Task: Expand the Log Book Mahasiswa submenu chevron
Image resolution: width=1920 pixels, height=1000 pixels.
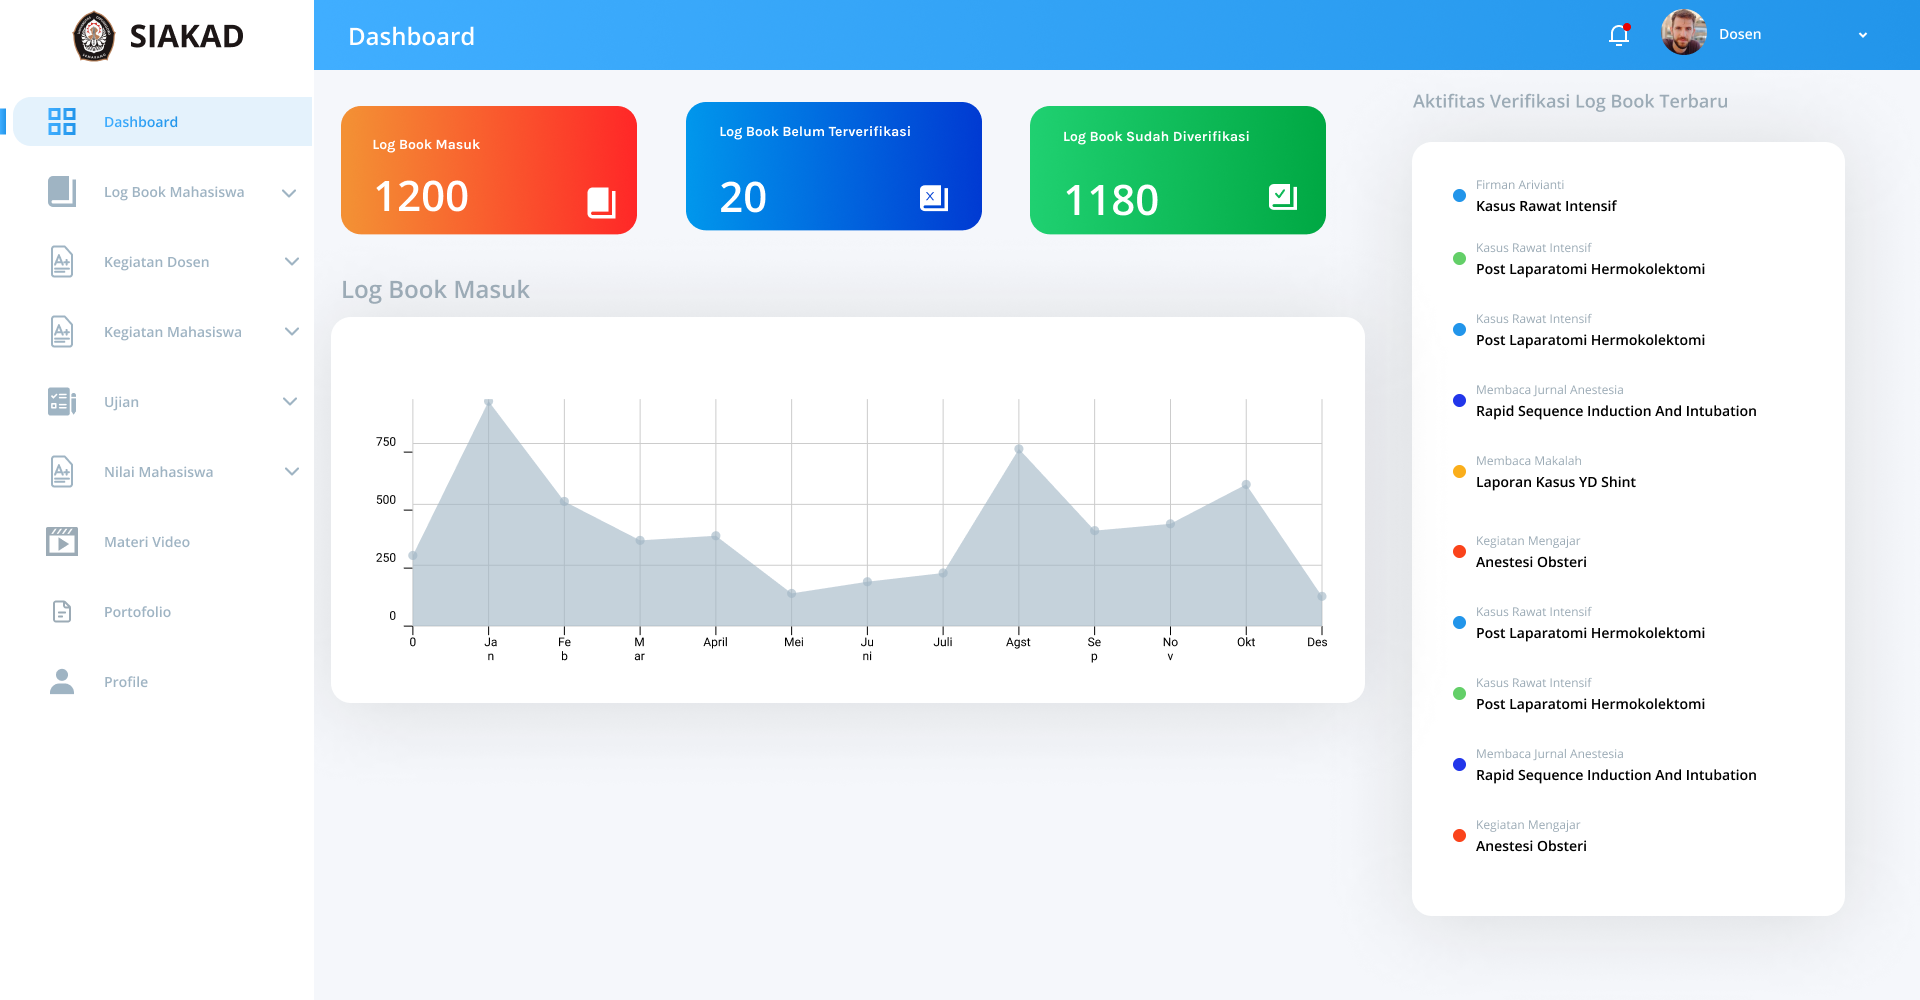Action: pyautogui.click(x=289, y=193)
